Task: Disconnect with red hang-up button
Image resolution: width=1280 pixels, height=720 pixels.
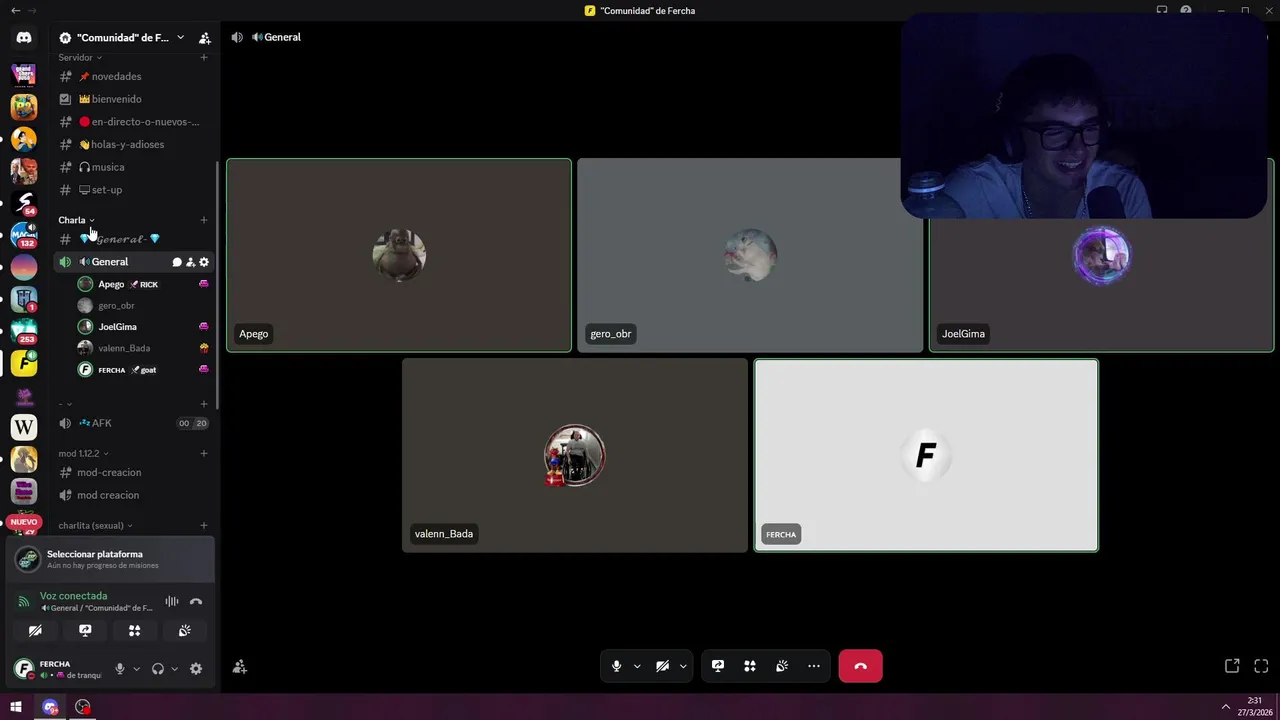Action: (x=860, y=666)
